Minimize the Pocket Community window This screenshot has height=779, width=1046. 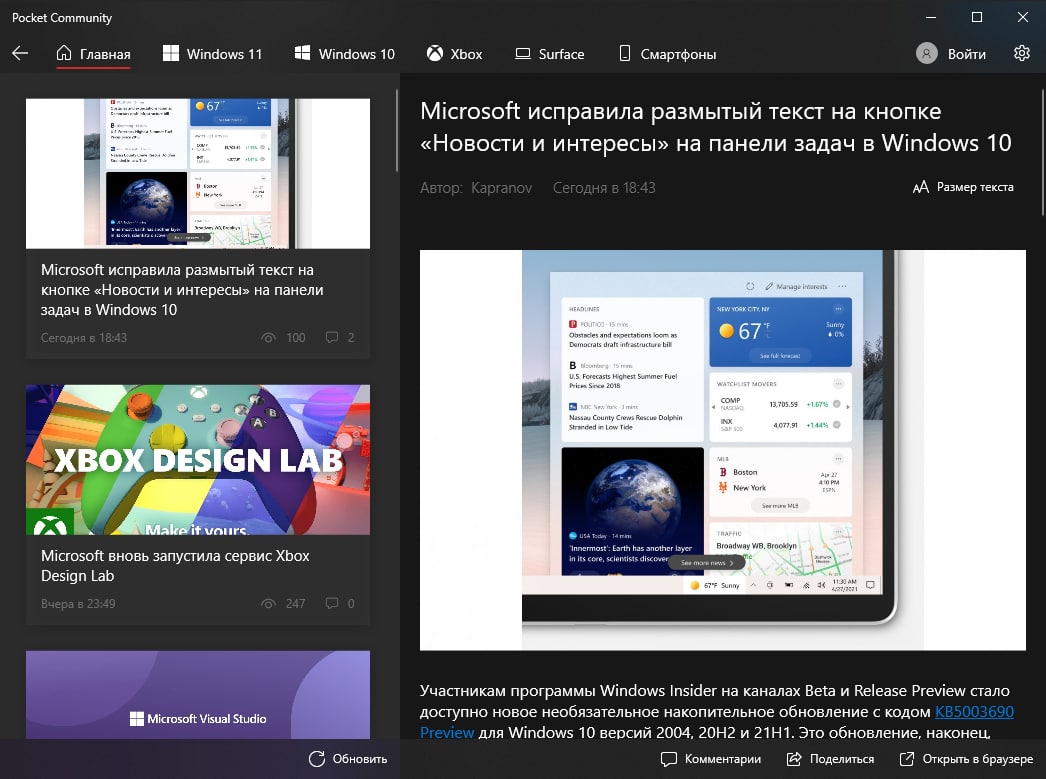pyautogui.click(x=931, y=17)
